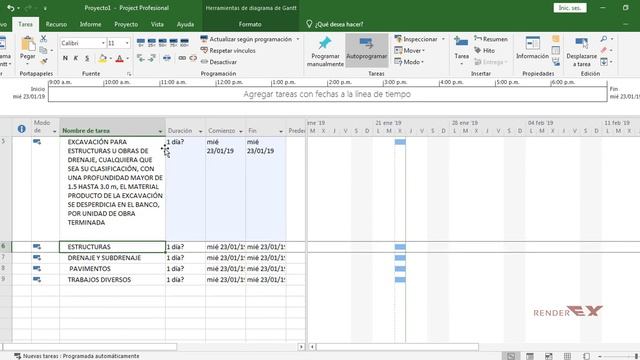The width and height of the screenshot is (640, 360).
Task: Mark task 25% complete
Action: (152, 42)
